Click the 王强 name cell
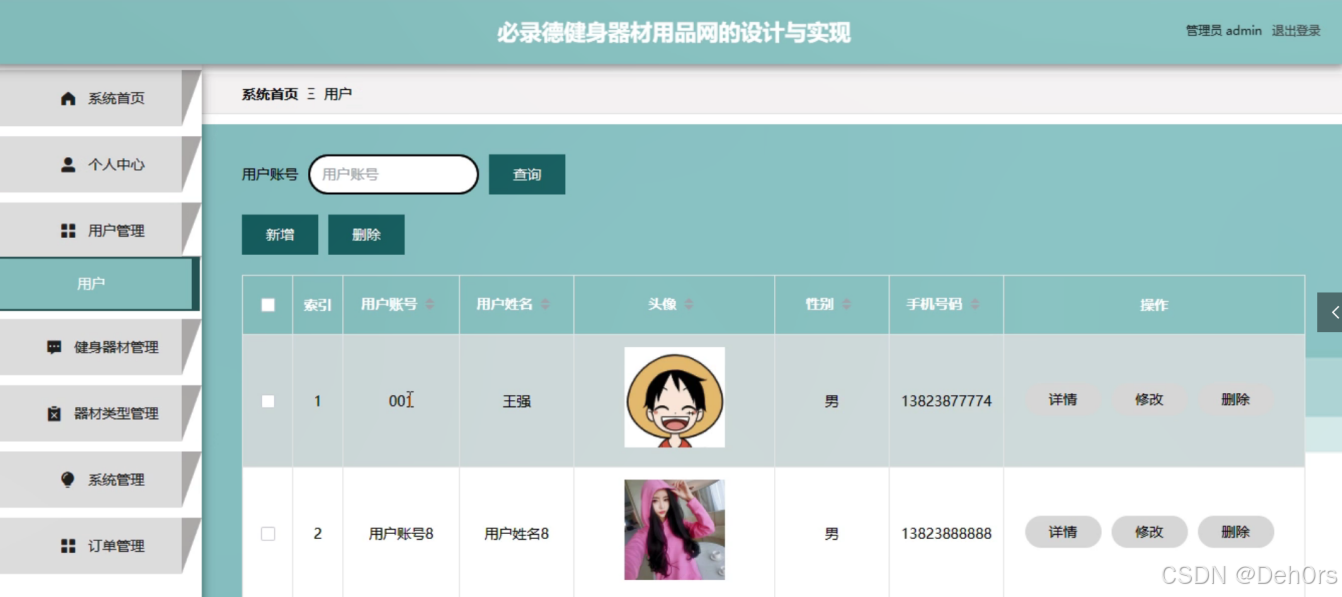 [516, 401]
